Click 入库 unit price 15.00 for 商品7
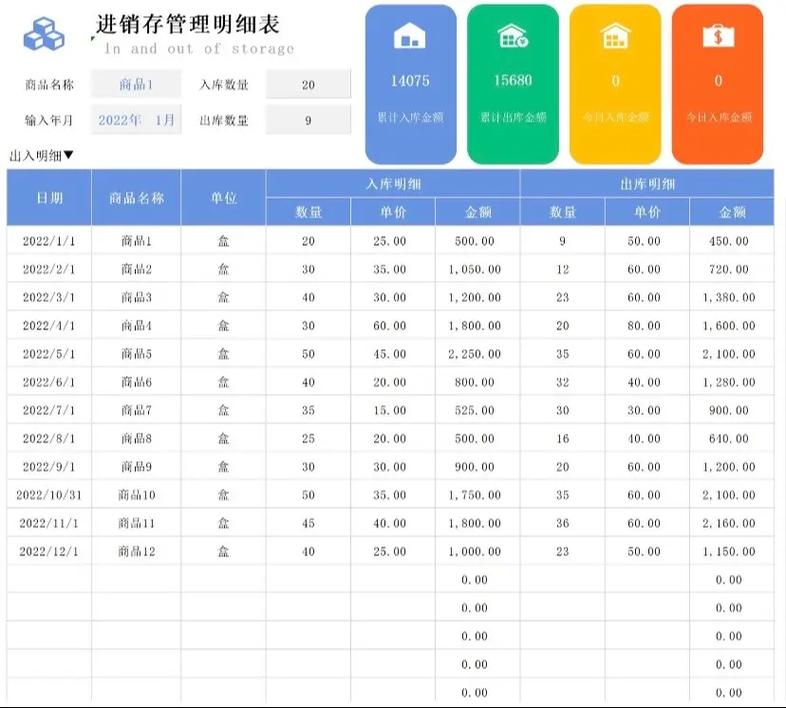786x708 pixels. coord(393,410)
